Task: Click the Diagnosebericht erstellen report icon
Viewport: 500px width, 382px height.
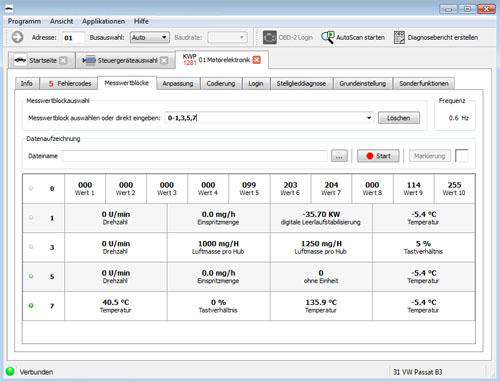Action: tap(399, 37)
